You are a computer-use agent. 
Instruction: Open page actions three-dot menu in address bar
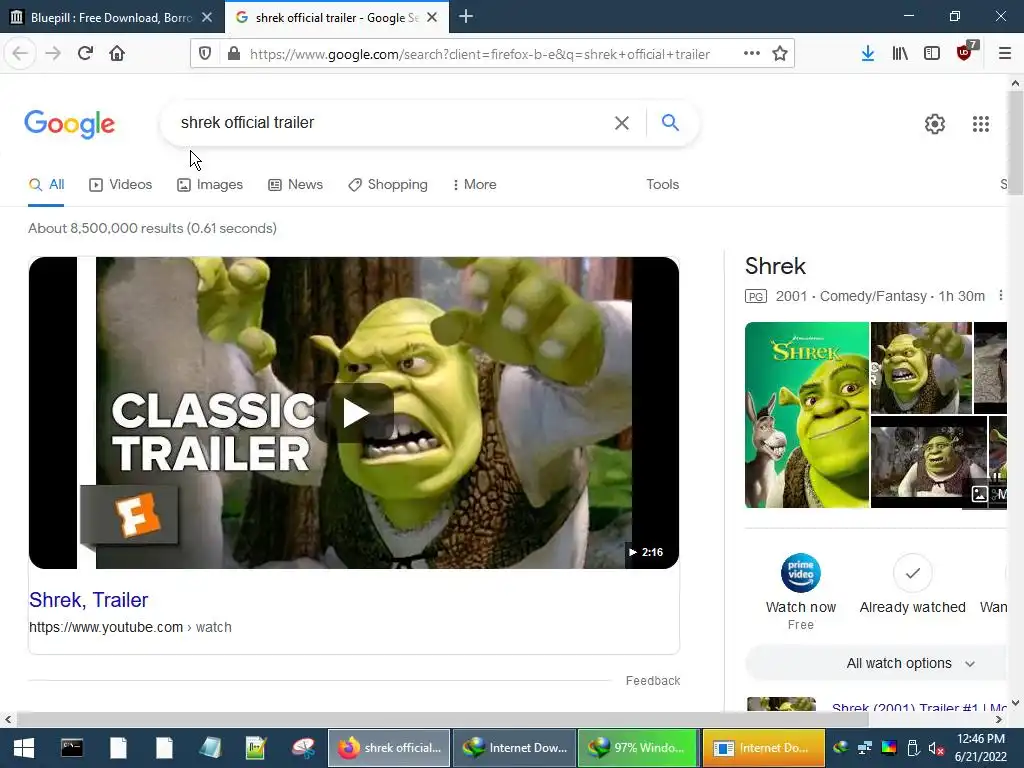[752, 54]
